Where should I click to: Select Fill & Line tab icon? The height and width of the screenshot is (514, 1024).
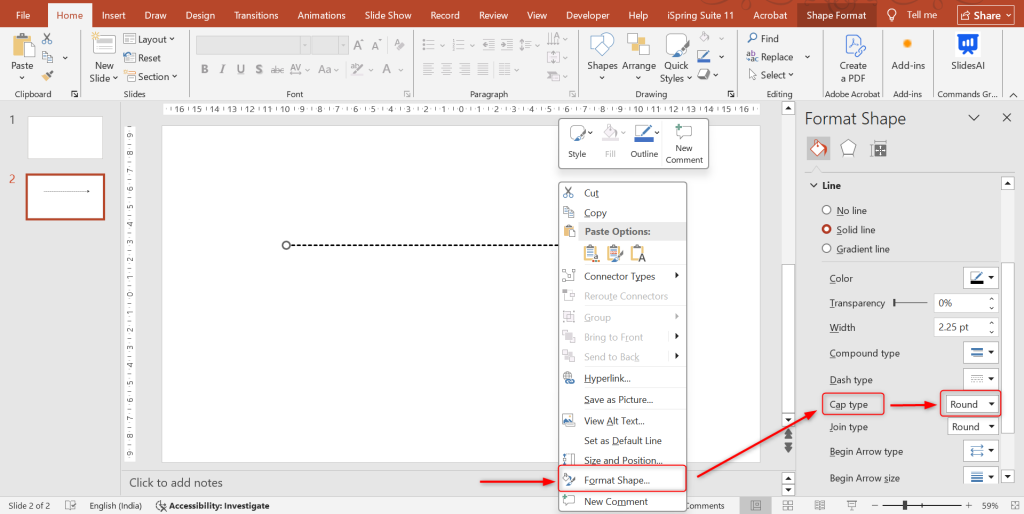click(x=818, y=149)
